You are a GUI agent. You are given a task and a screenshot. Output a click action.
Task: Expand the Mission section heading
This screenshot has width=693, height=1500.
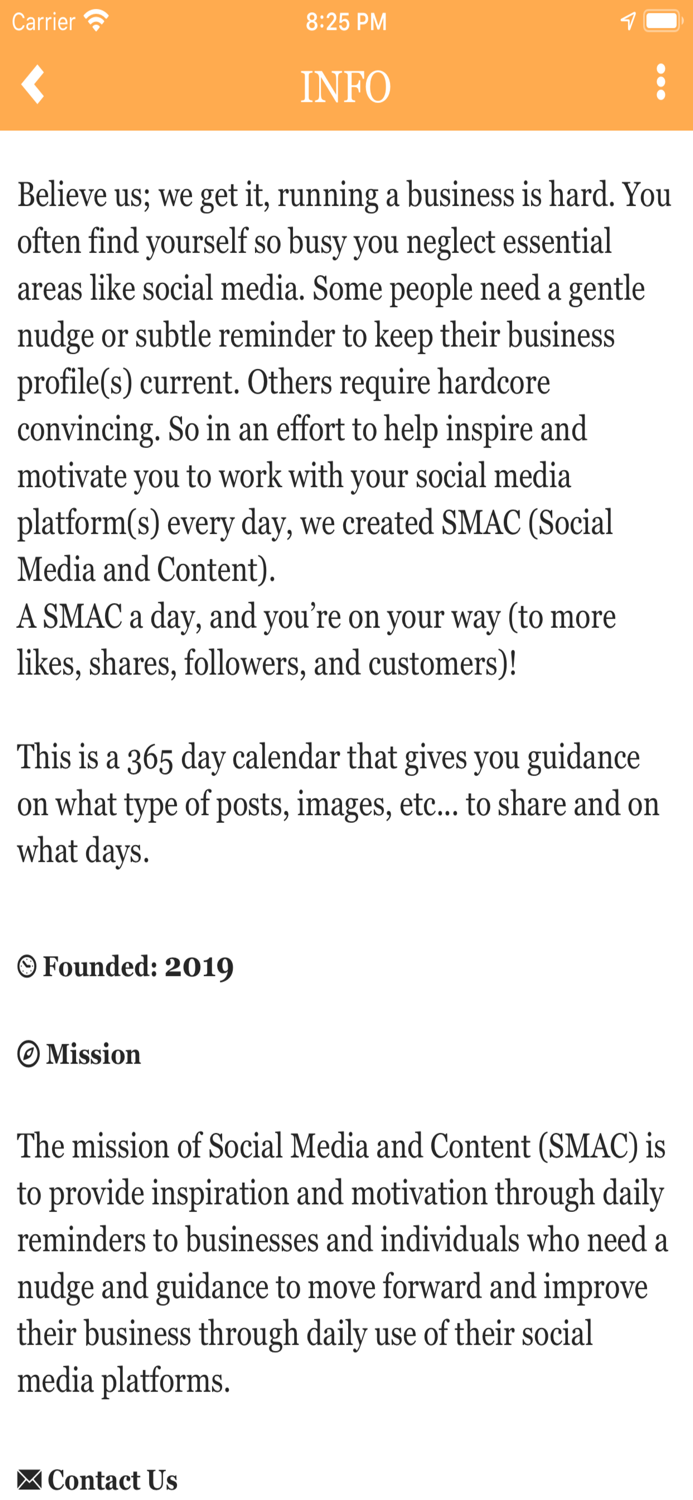(x=95, y=1054)
